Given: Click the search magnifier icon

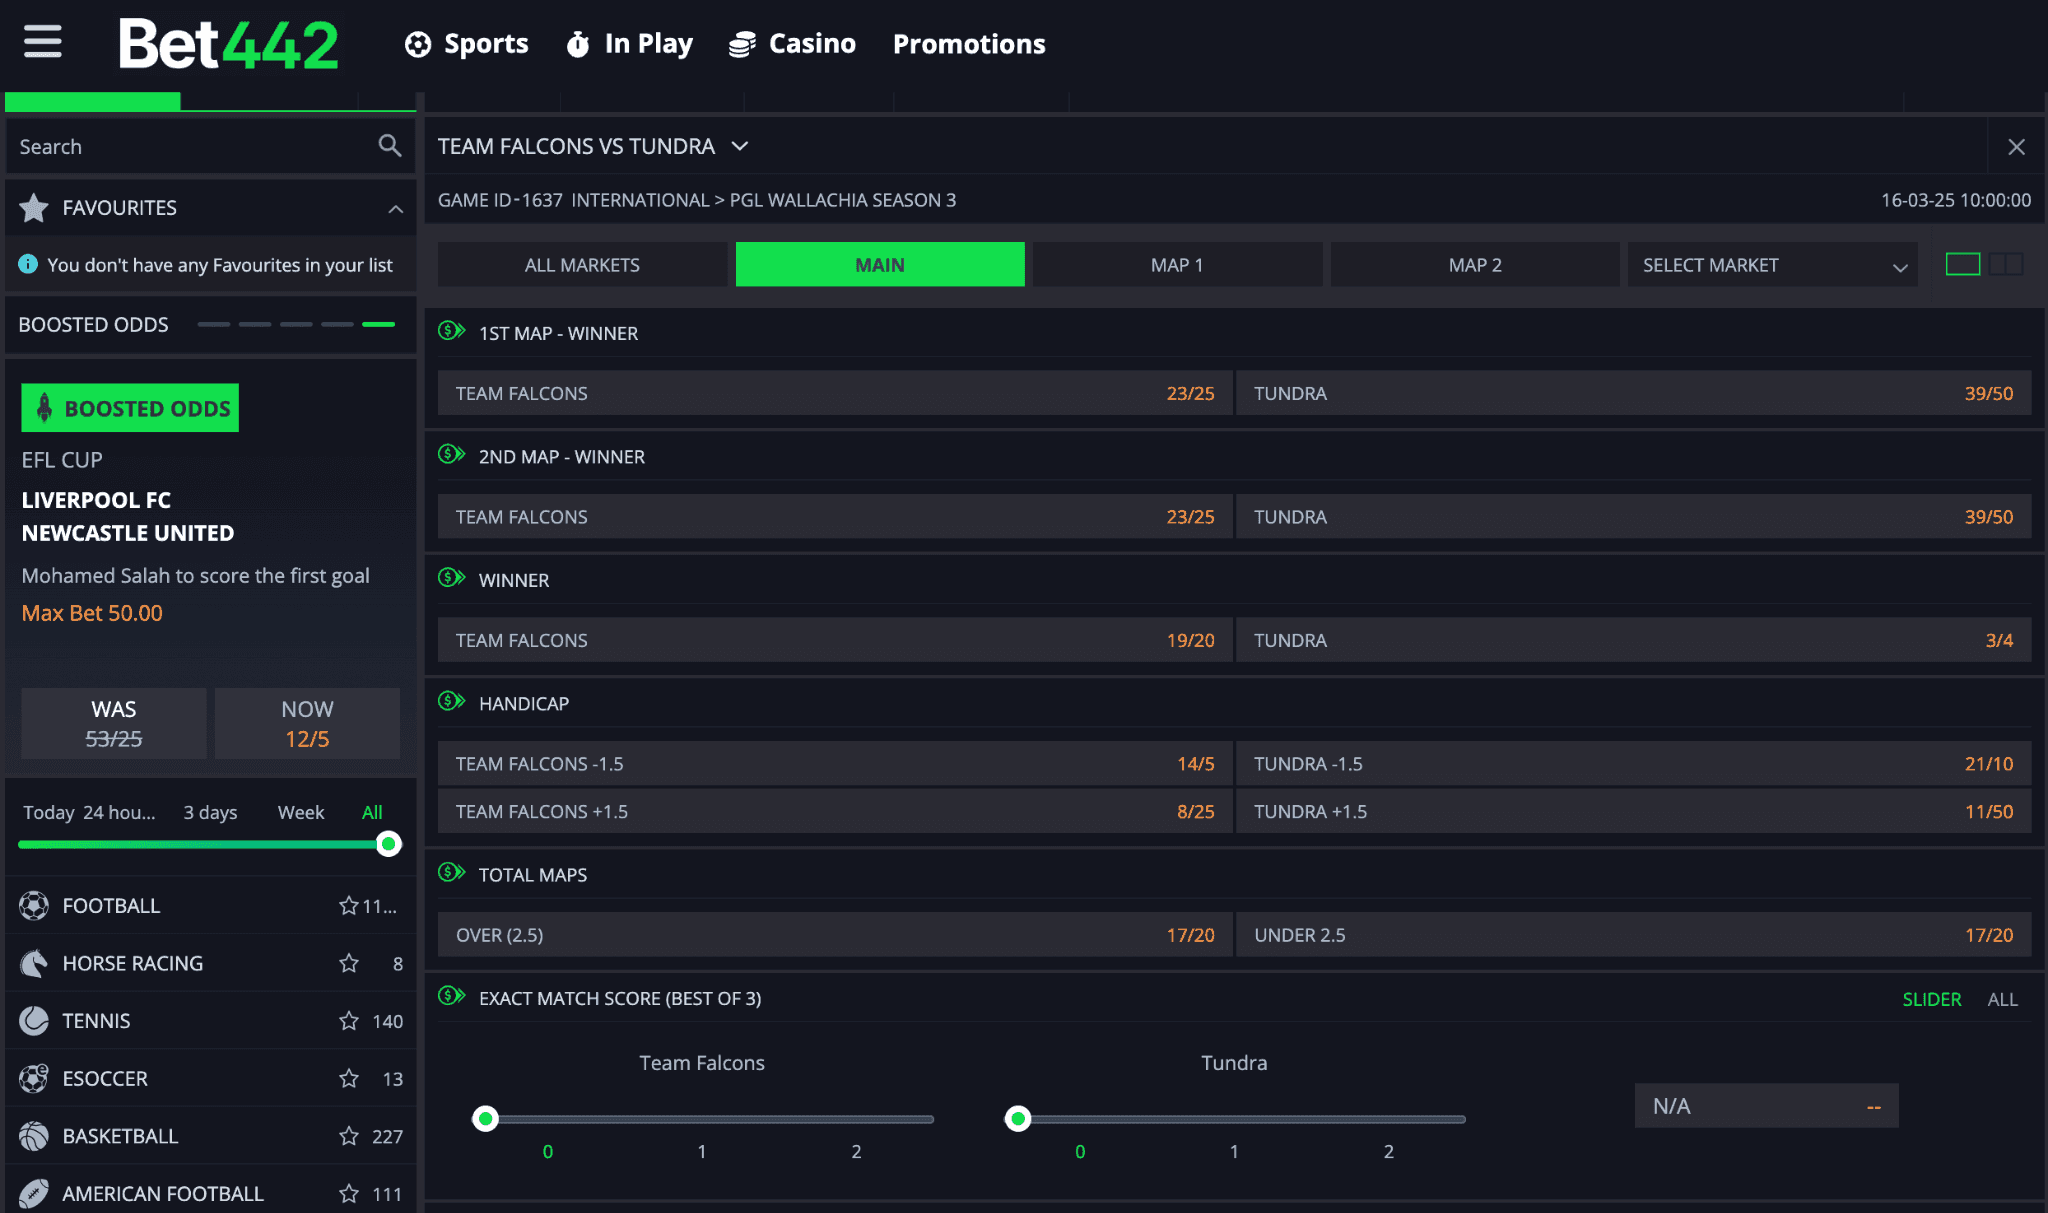Looking at the screenshot, I should [390, 146].
